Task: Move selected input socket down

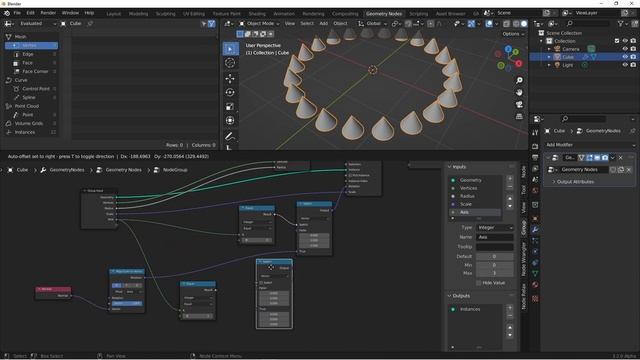Action: click(x=510, y=206)
